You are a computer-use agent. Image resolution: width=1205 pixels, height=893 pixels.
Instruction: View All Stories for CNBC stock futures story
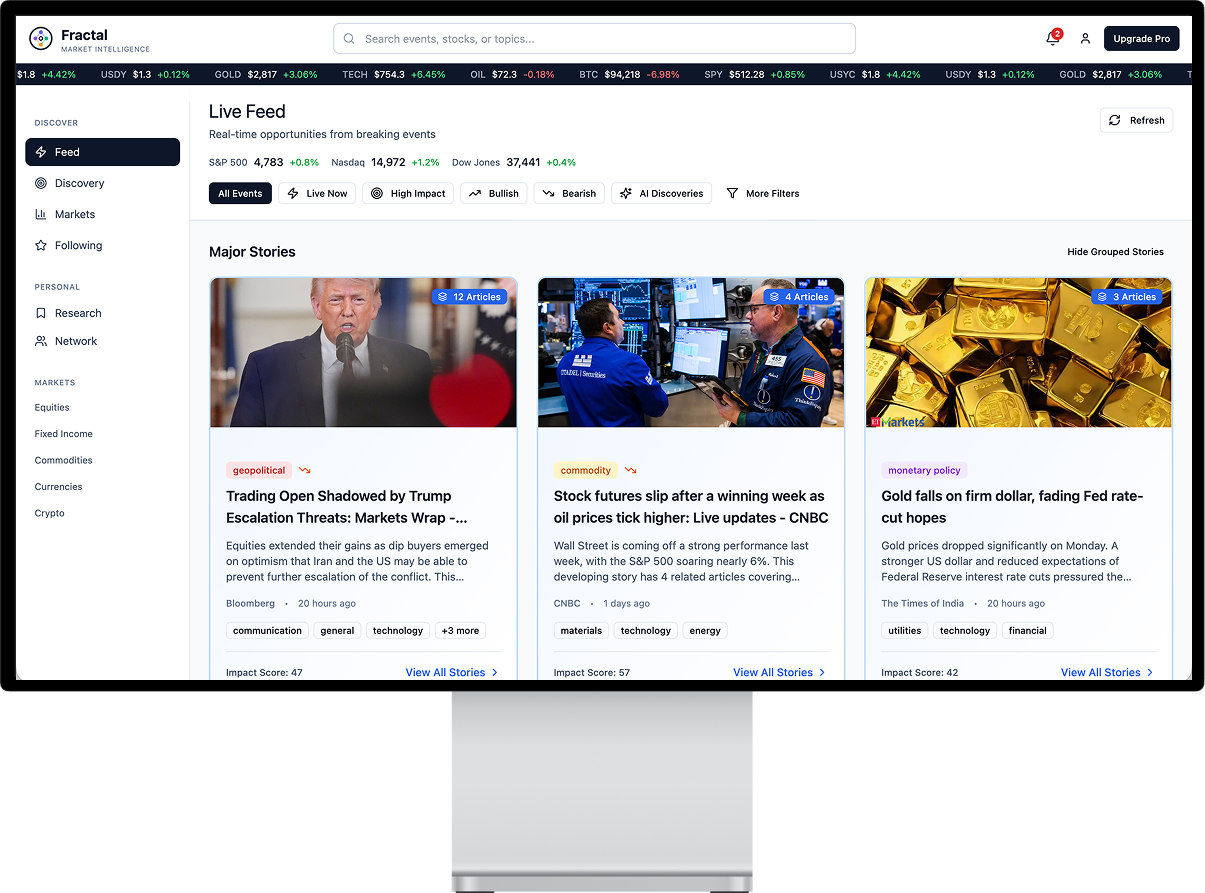pos(779,672)
